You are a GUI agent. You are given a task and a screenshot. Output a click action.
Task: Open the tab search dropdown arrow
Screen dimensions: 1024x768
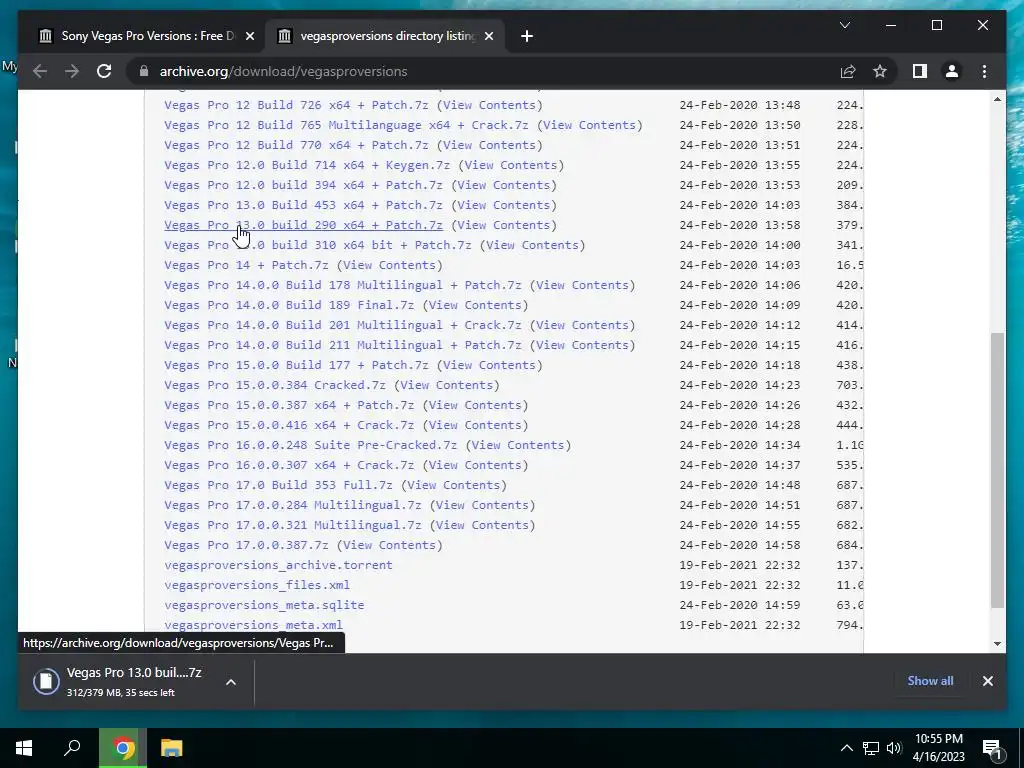tap(844, 25)
